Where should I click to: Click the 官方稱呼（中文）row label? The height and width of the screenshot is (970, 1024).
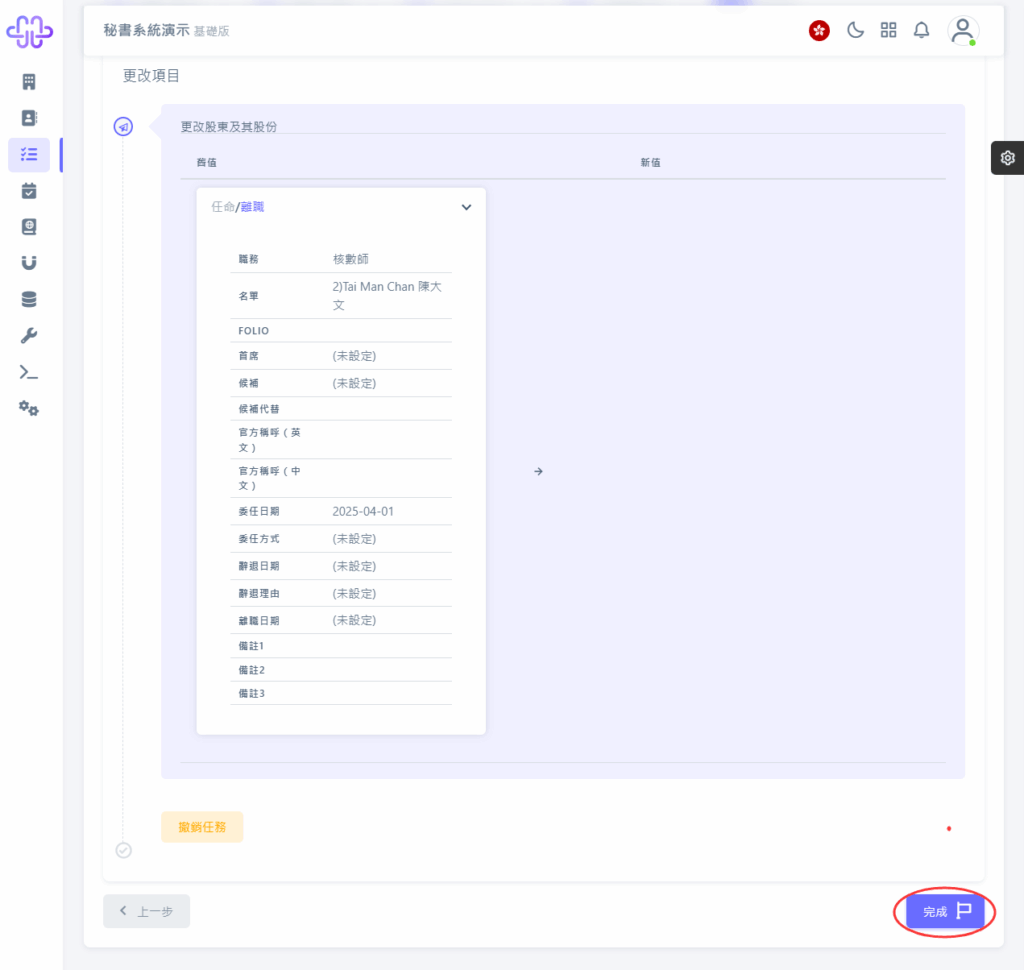[269, 478]
